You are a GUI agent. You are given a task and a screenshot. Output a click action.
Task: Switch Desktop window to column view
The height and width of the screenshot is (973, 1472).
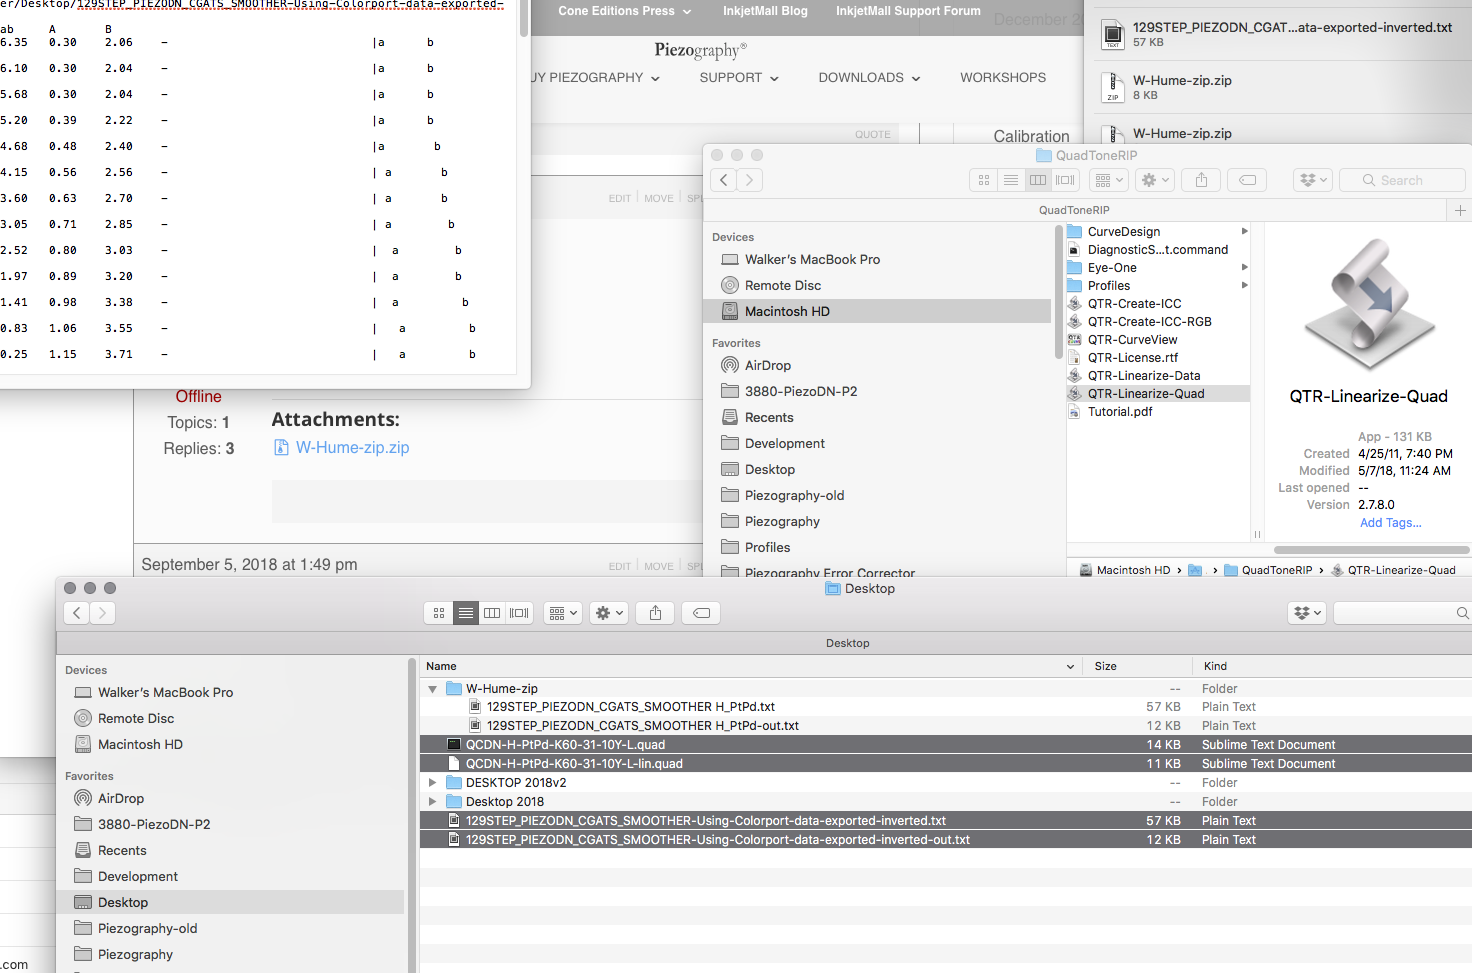pyautogui.click(x=492, y=613)
